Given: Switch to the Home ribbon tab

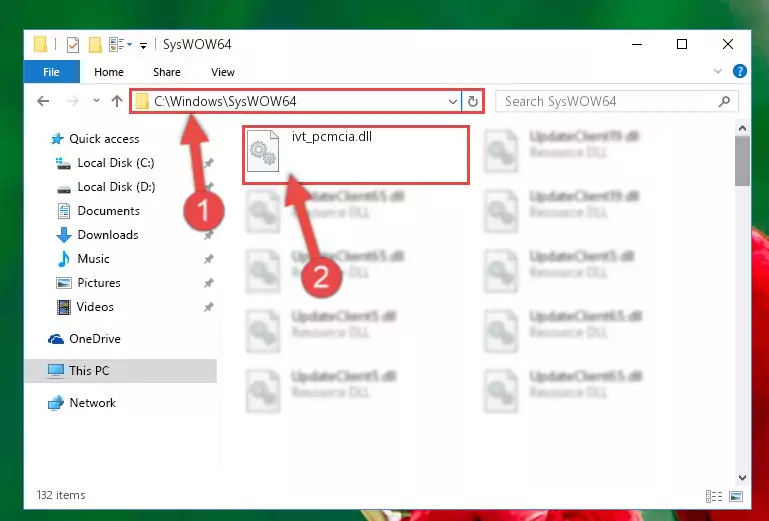Looking at the screenshot, I should pos(109,72).
